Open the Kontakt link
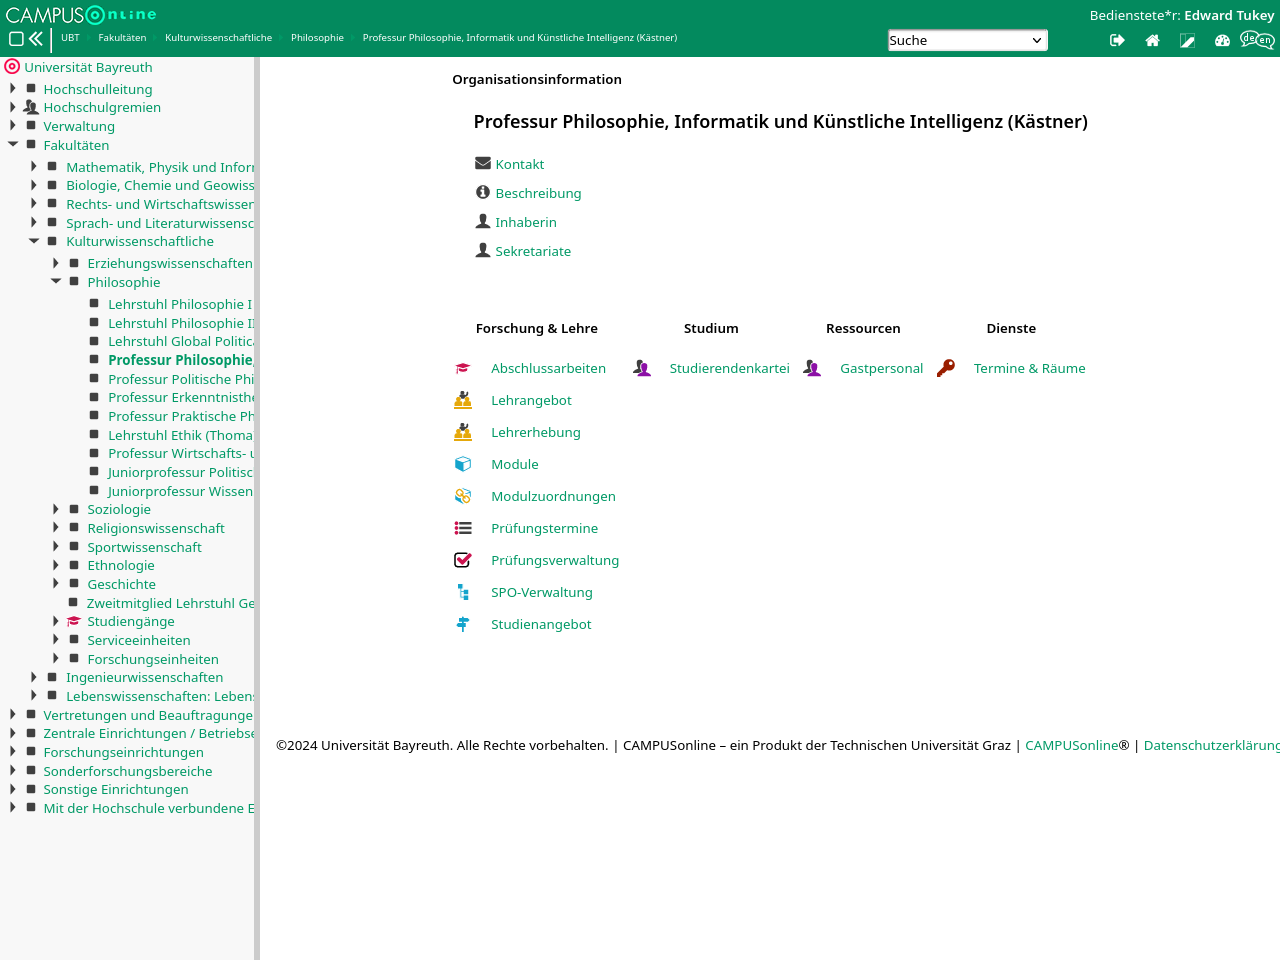 [520, 164]
